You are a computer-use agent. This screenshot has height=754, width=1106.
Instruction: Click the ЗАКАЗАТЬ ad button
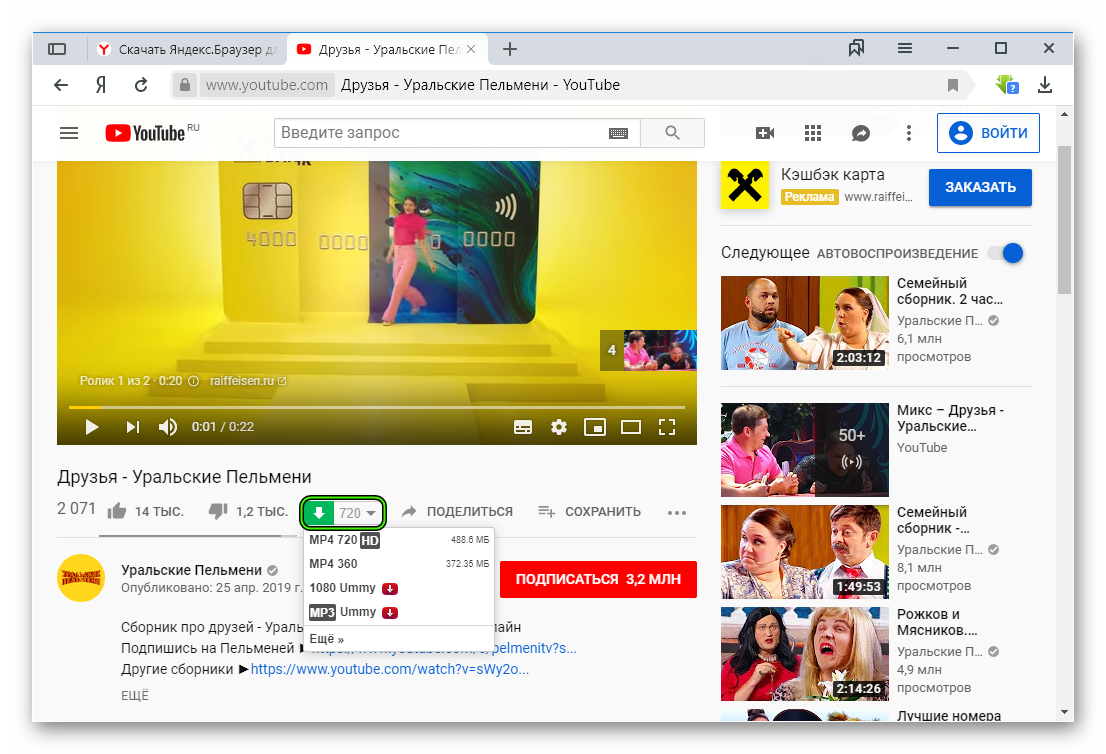980,188
